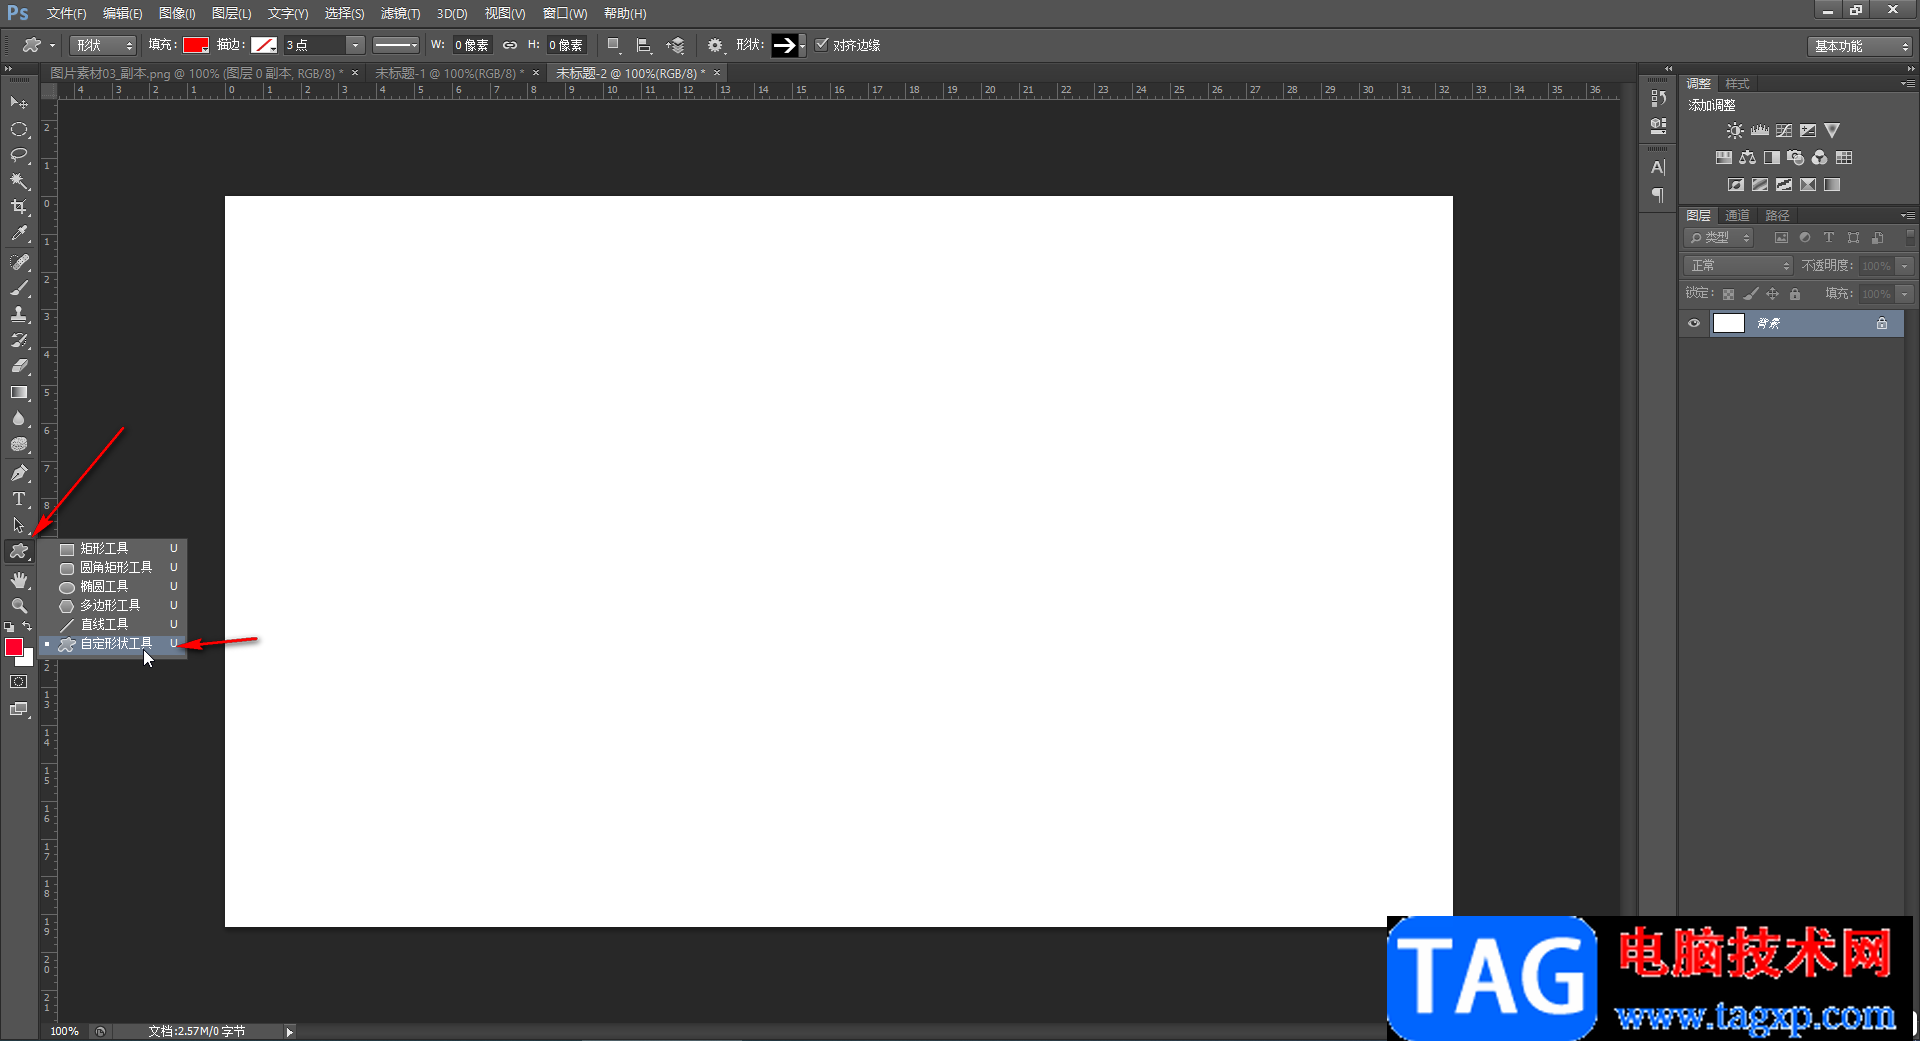Hide the 背景 layer with eye icon
Screen dimensions: 1920x1041
coord(1694,323)
